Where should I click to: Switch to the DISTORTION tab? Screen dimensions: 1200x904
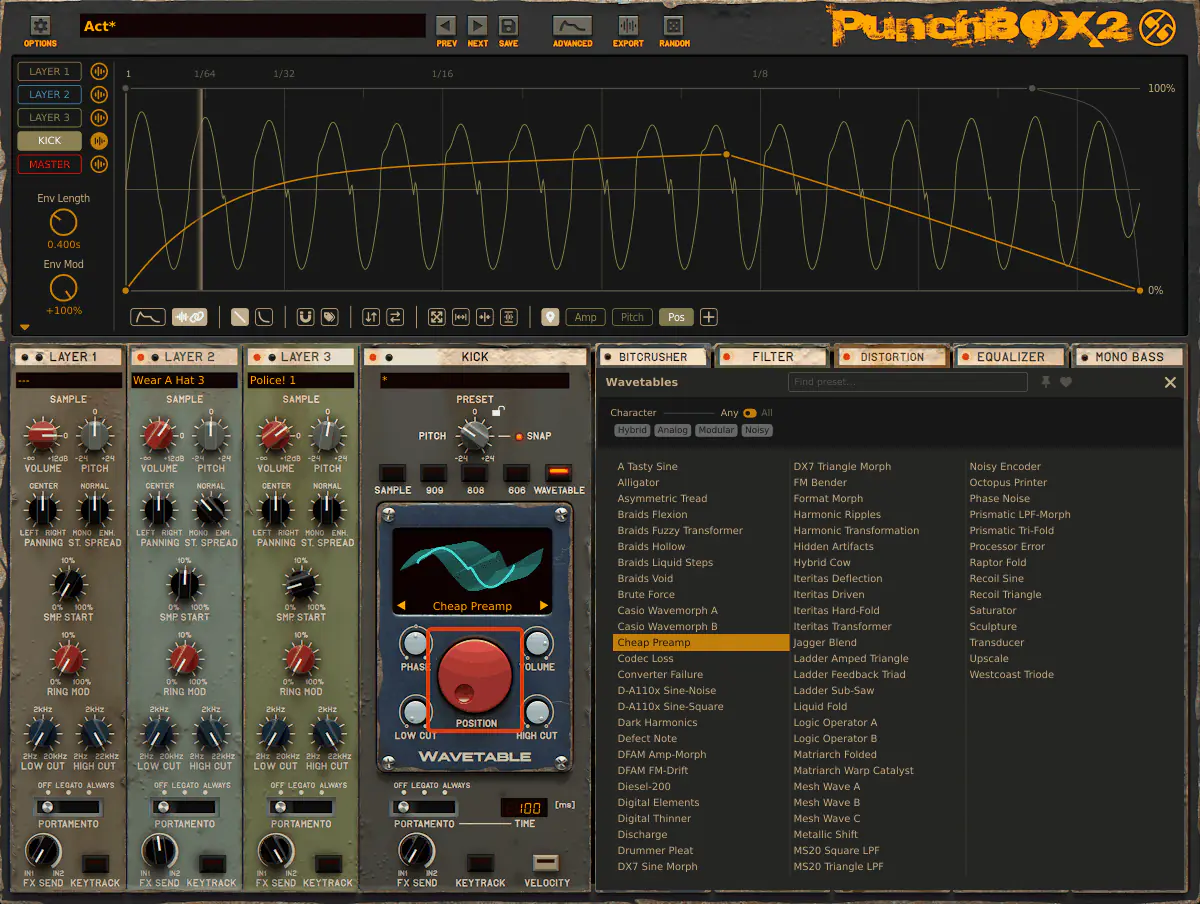[x=892, y=357]
